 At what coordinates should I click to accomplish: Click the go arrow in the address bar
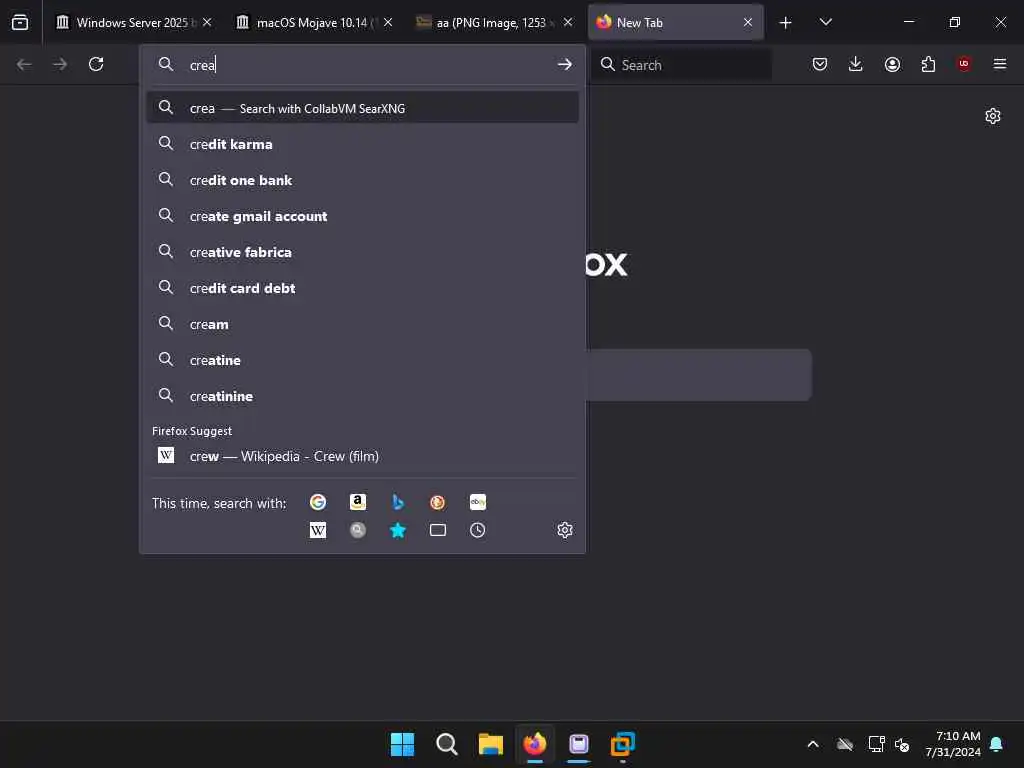565,65
